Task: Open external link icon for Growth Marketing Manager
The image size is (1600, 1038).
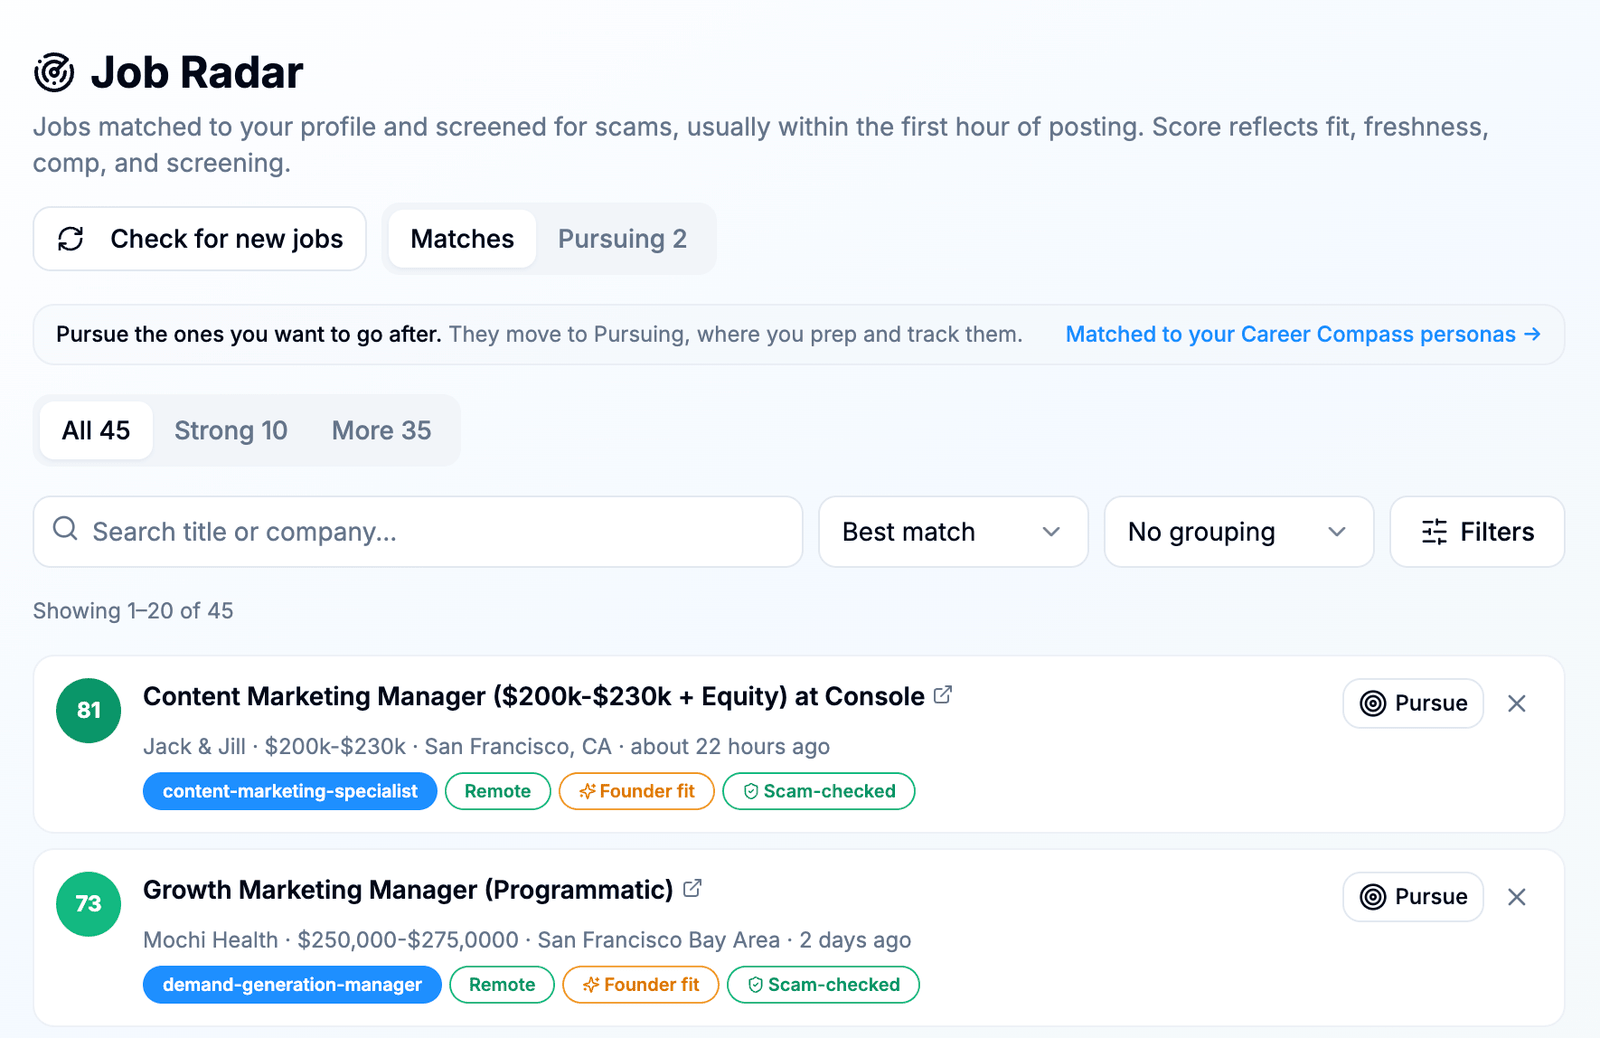Action: pos(692,888)
